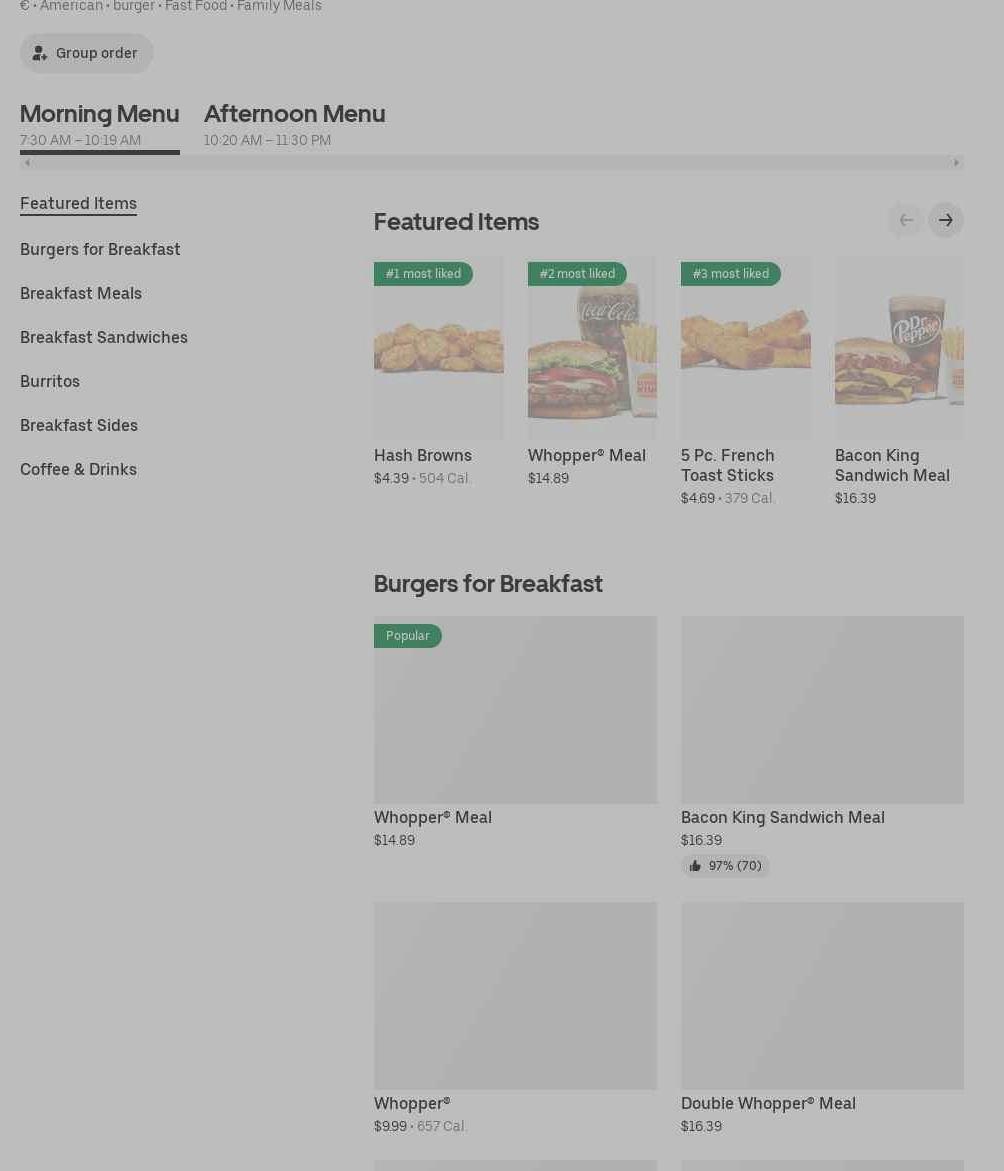Image resolution: width=1004 pixels, height=1171 pixels.
Task: Open the Breakfast Meals category
Action: [81, 293]
